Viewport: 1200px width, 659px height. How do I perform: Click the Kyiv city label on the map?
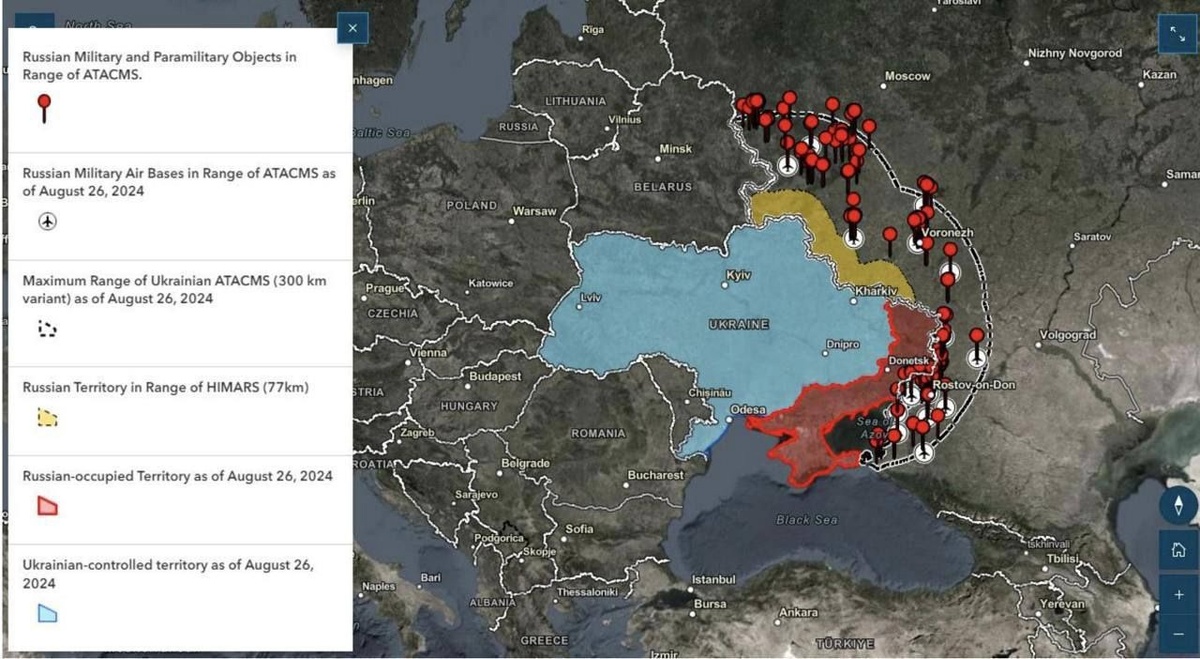tap(739, 275)
